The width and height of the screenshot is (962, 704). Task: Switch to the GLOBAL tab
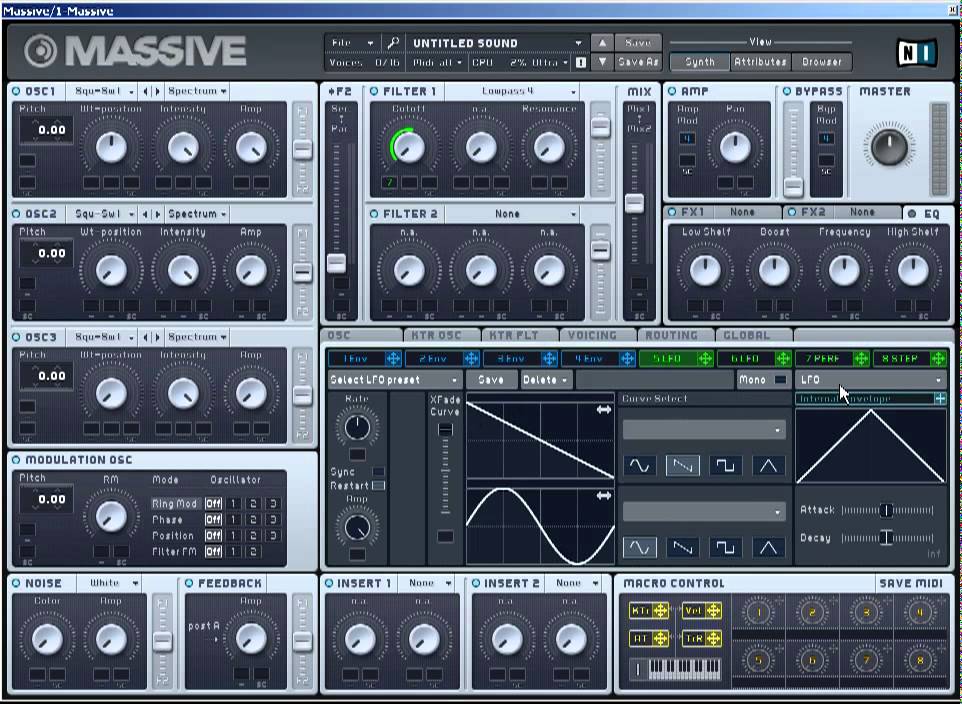747,335
